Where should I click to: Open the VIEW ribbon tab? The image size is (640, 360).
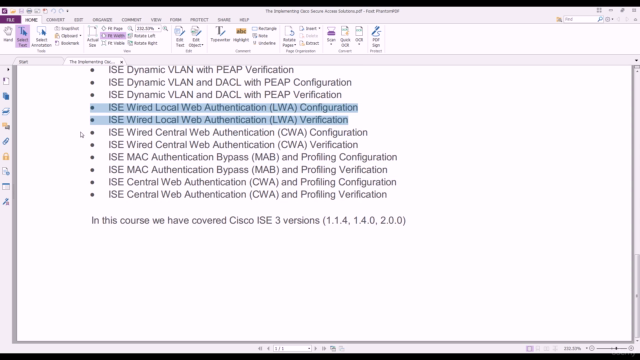[156, 20]
